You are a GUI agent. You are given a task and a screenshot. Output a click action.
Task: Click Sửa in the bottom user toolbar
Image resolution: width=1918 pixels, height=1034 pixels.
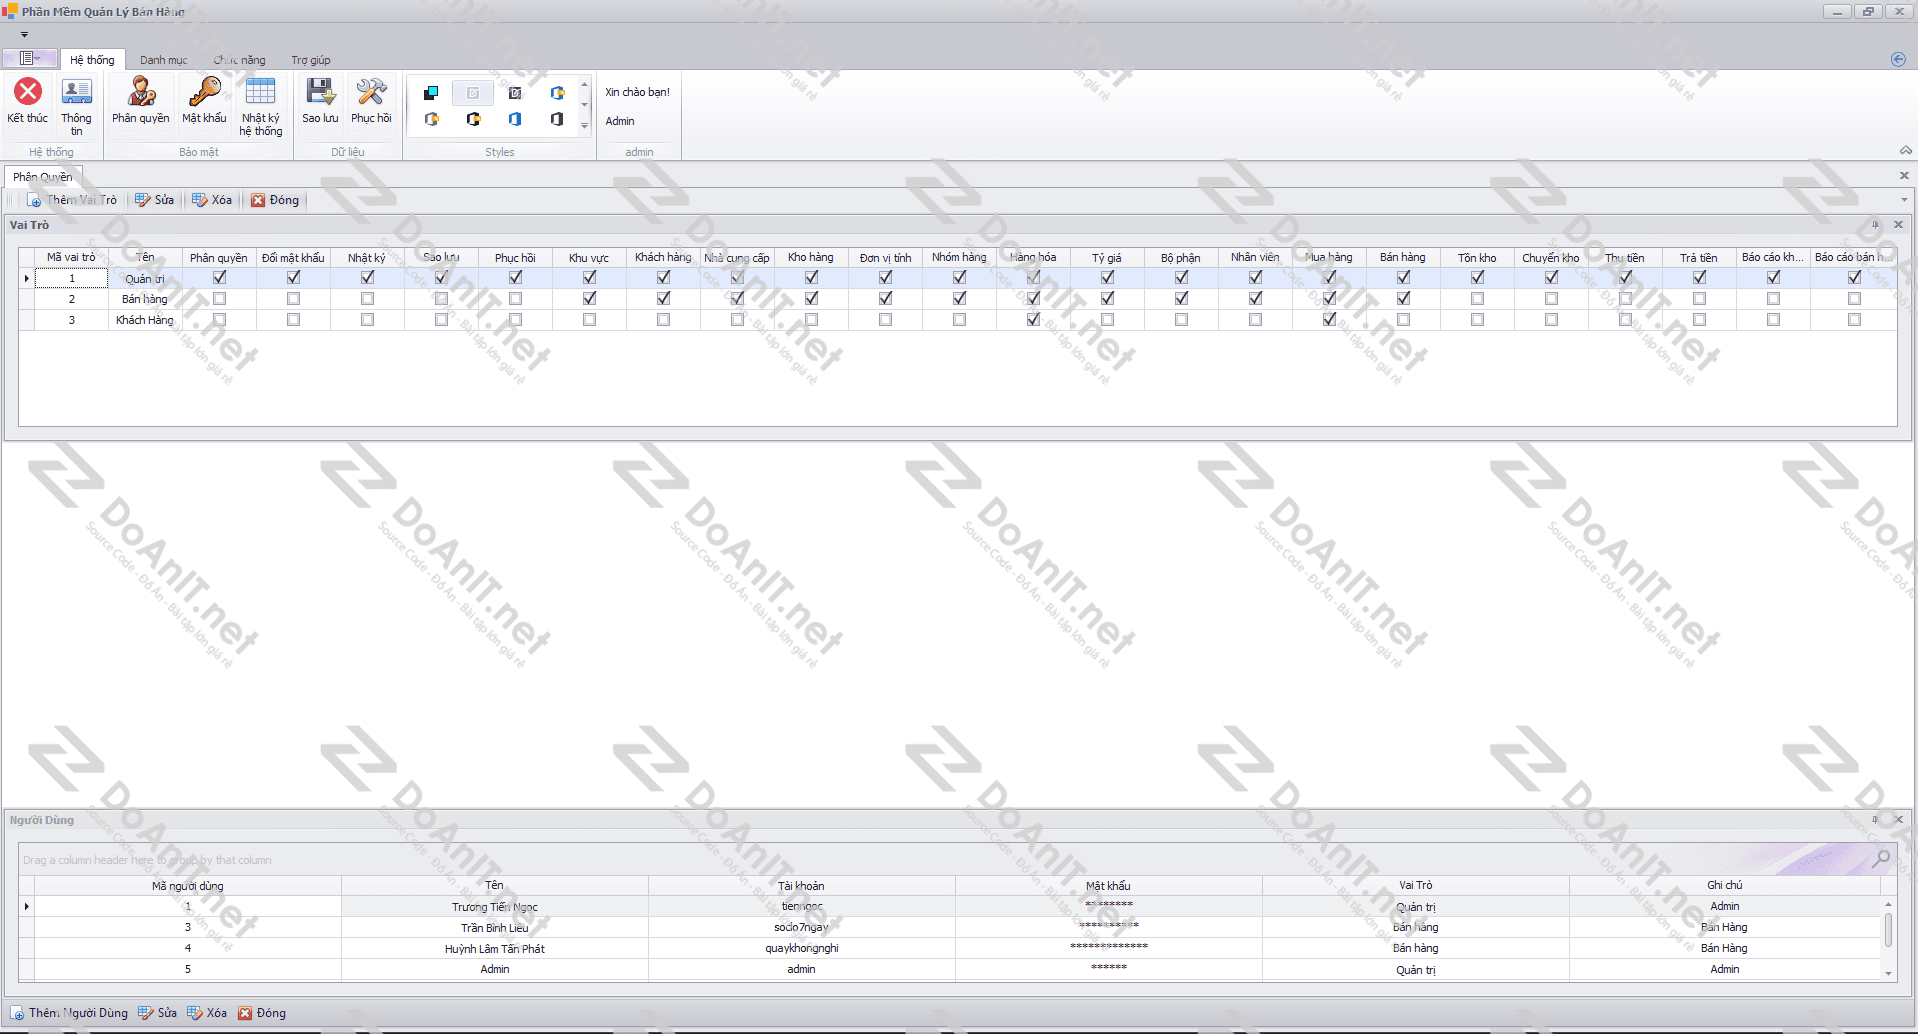[x=157, y=1013]
